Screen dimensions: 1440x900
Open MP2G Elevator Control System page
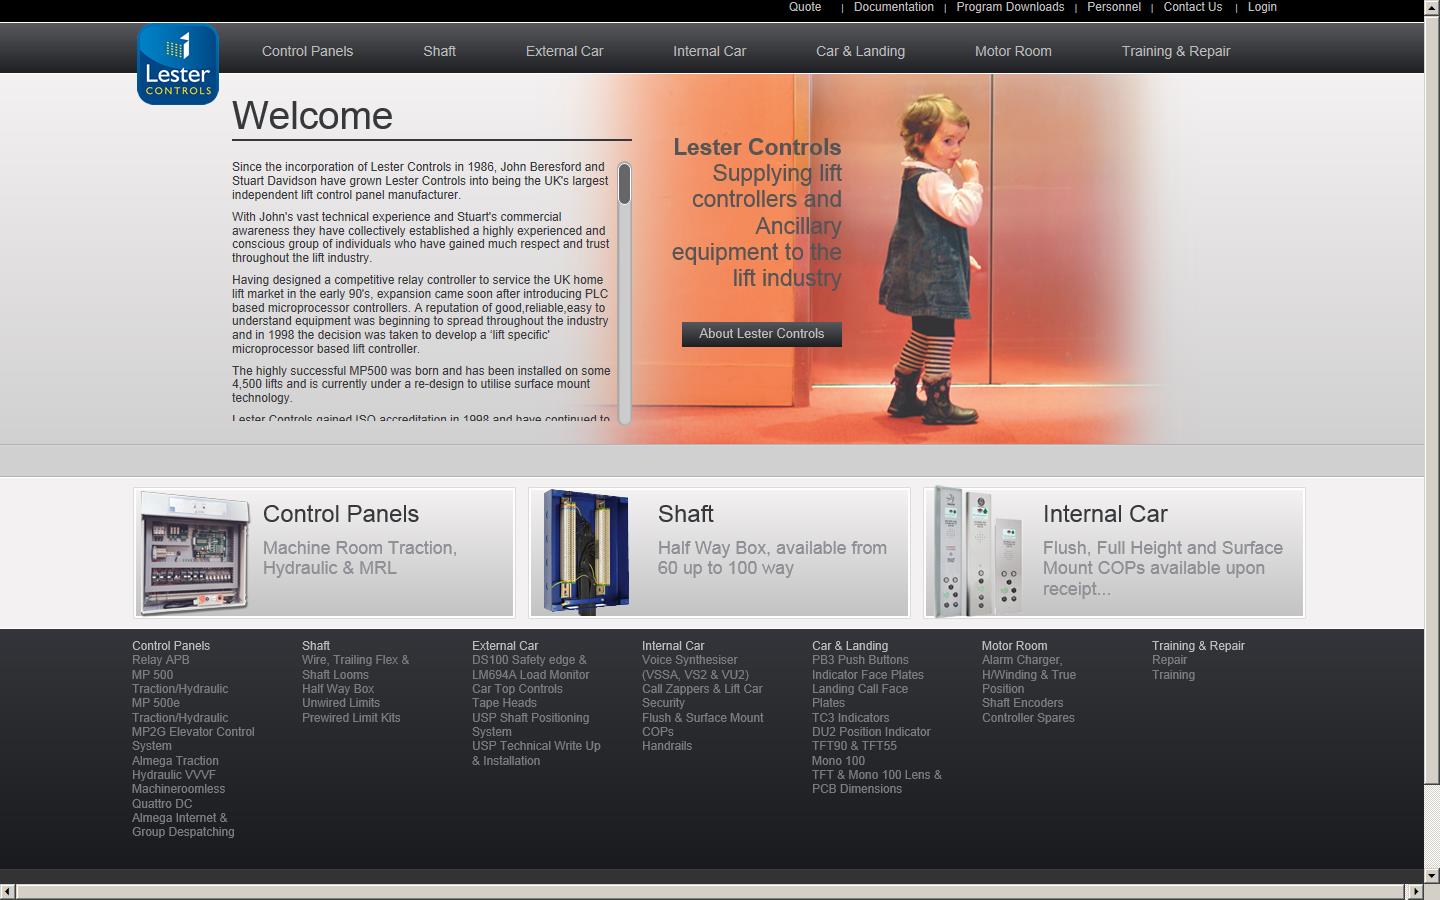194,739
